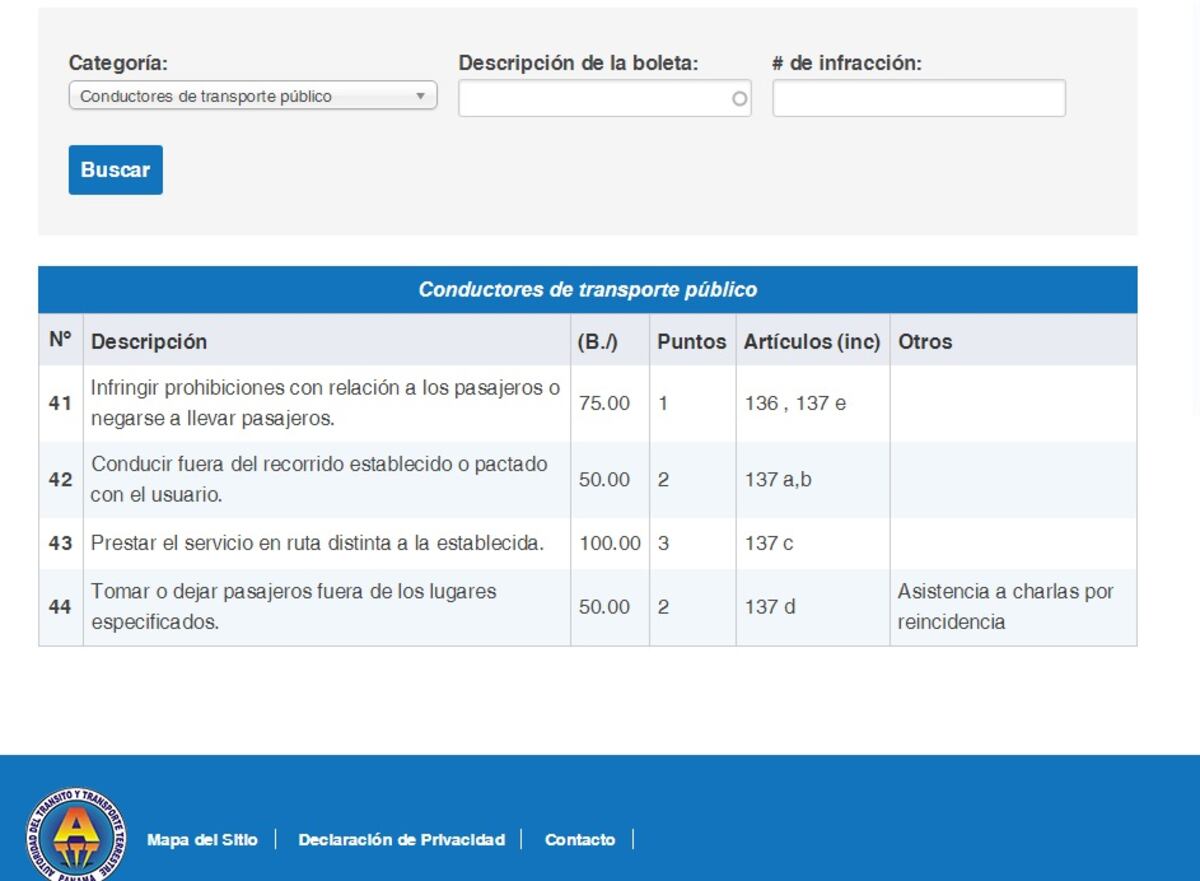This screenshot has width=1200, height=881.
Task: Open the Contacto footer link
Action: click(579, 840)
